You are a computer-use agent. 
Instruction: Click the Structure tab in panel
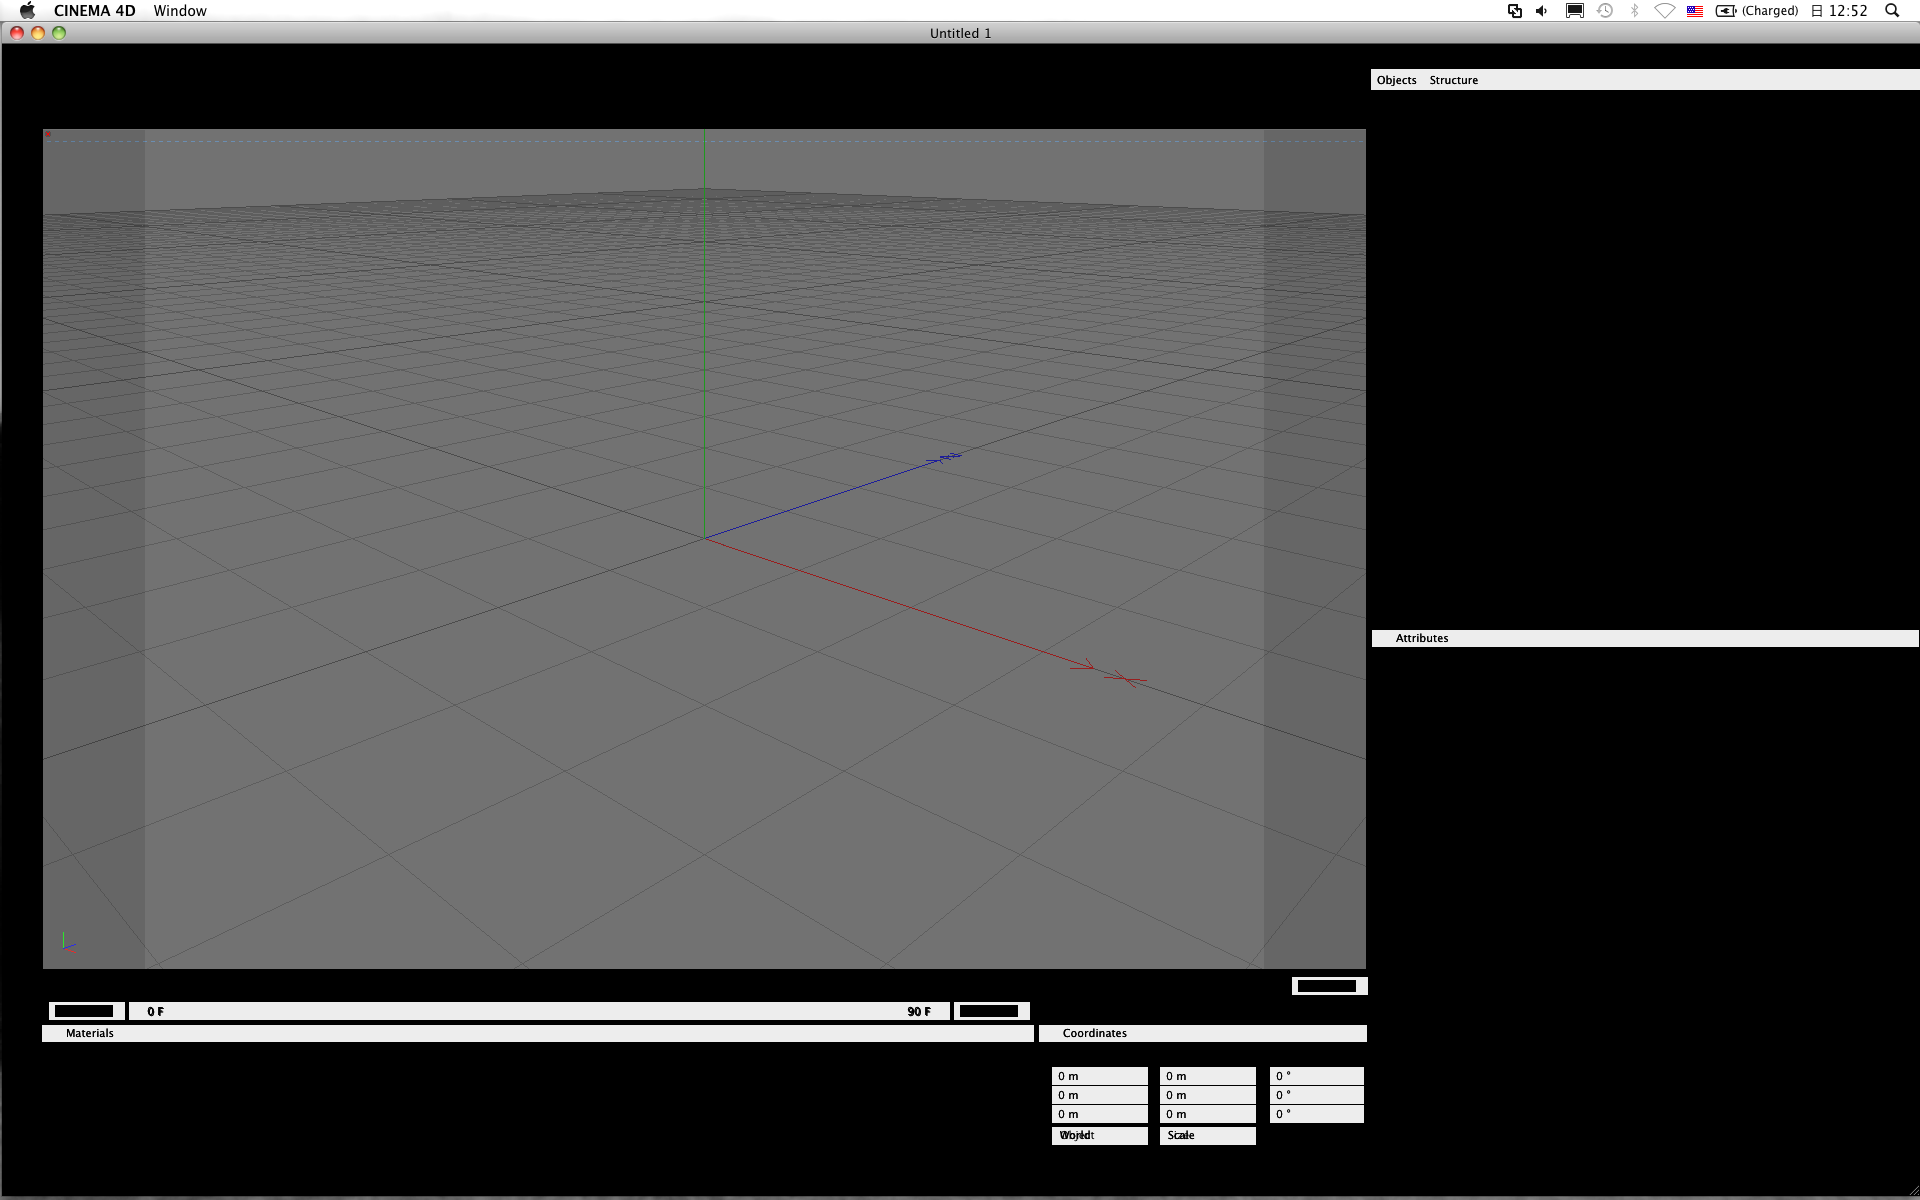click(1453, 79)
